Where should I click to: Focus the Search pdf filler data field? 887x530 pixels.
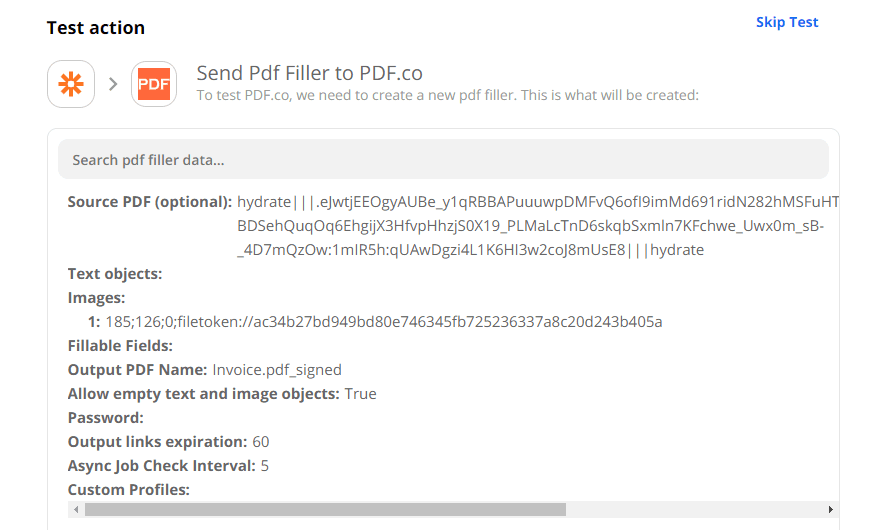(443, 160)
